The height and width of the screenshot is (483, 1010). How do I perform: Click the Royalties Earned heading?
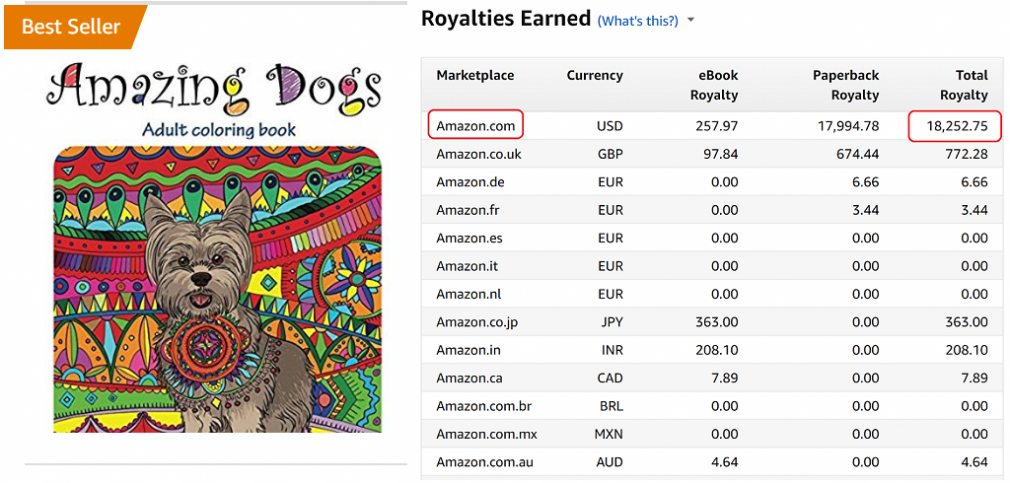(x=506, y=19)
